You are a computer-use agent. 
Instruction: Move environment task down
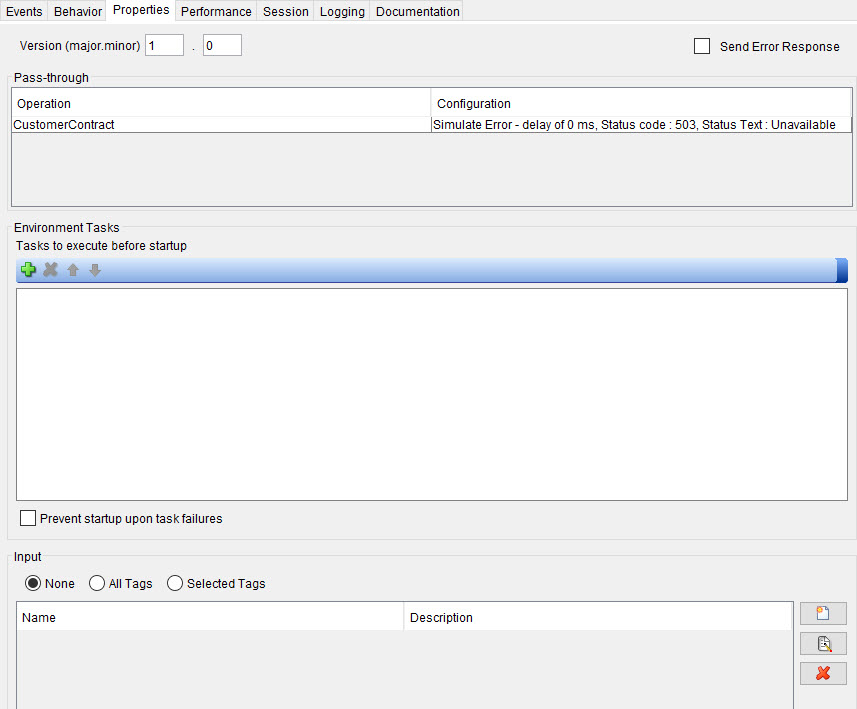point(94,269)
